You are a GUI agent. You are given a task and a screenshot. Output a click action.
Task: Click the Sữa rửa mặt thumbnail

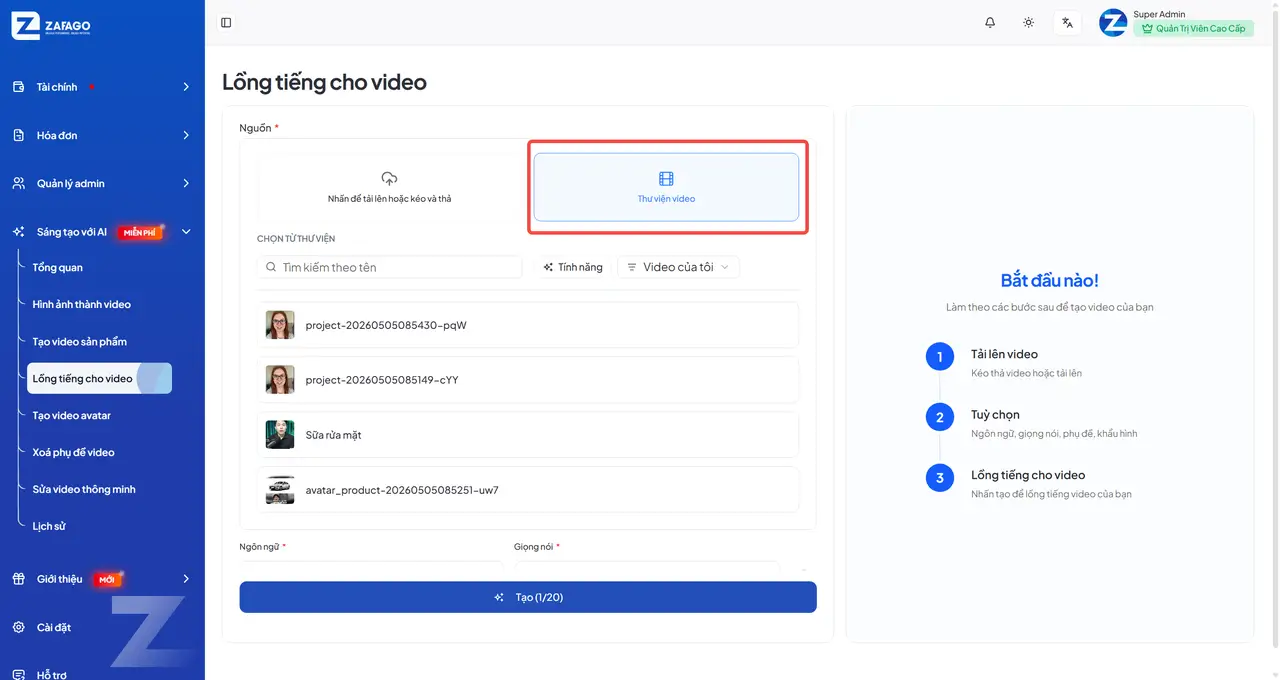click(280, 435)
